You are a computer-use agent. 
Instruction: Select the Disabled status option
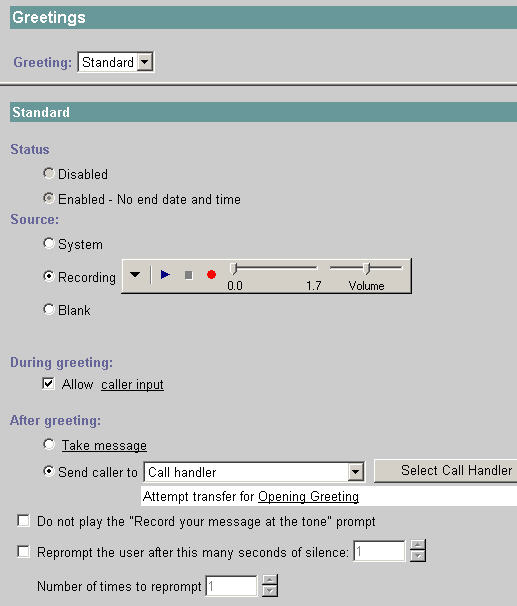(x=49, y=174)
